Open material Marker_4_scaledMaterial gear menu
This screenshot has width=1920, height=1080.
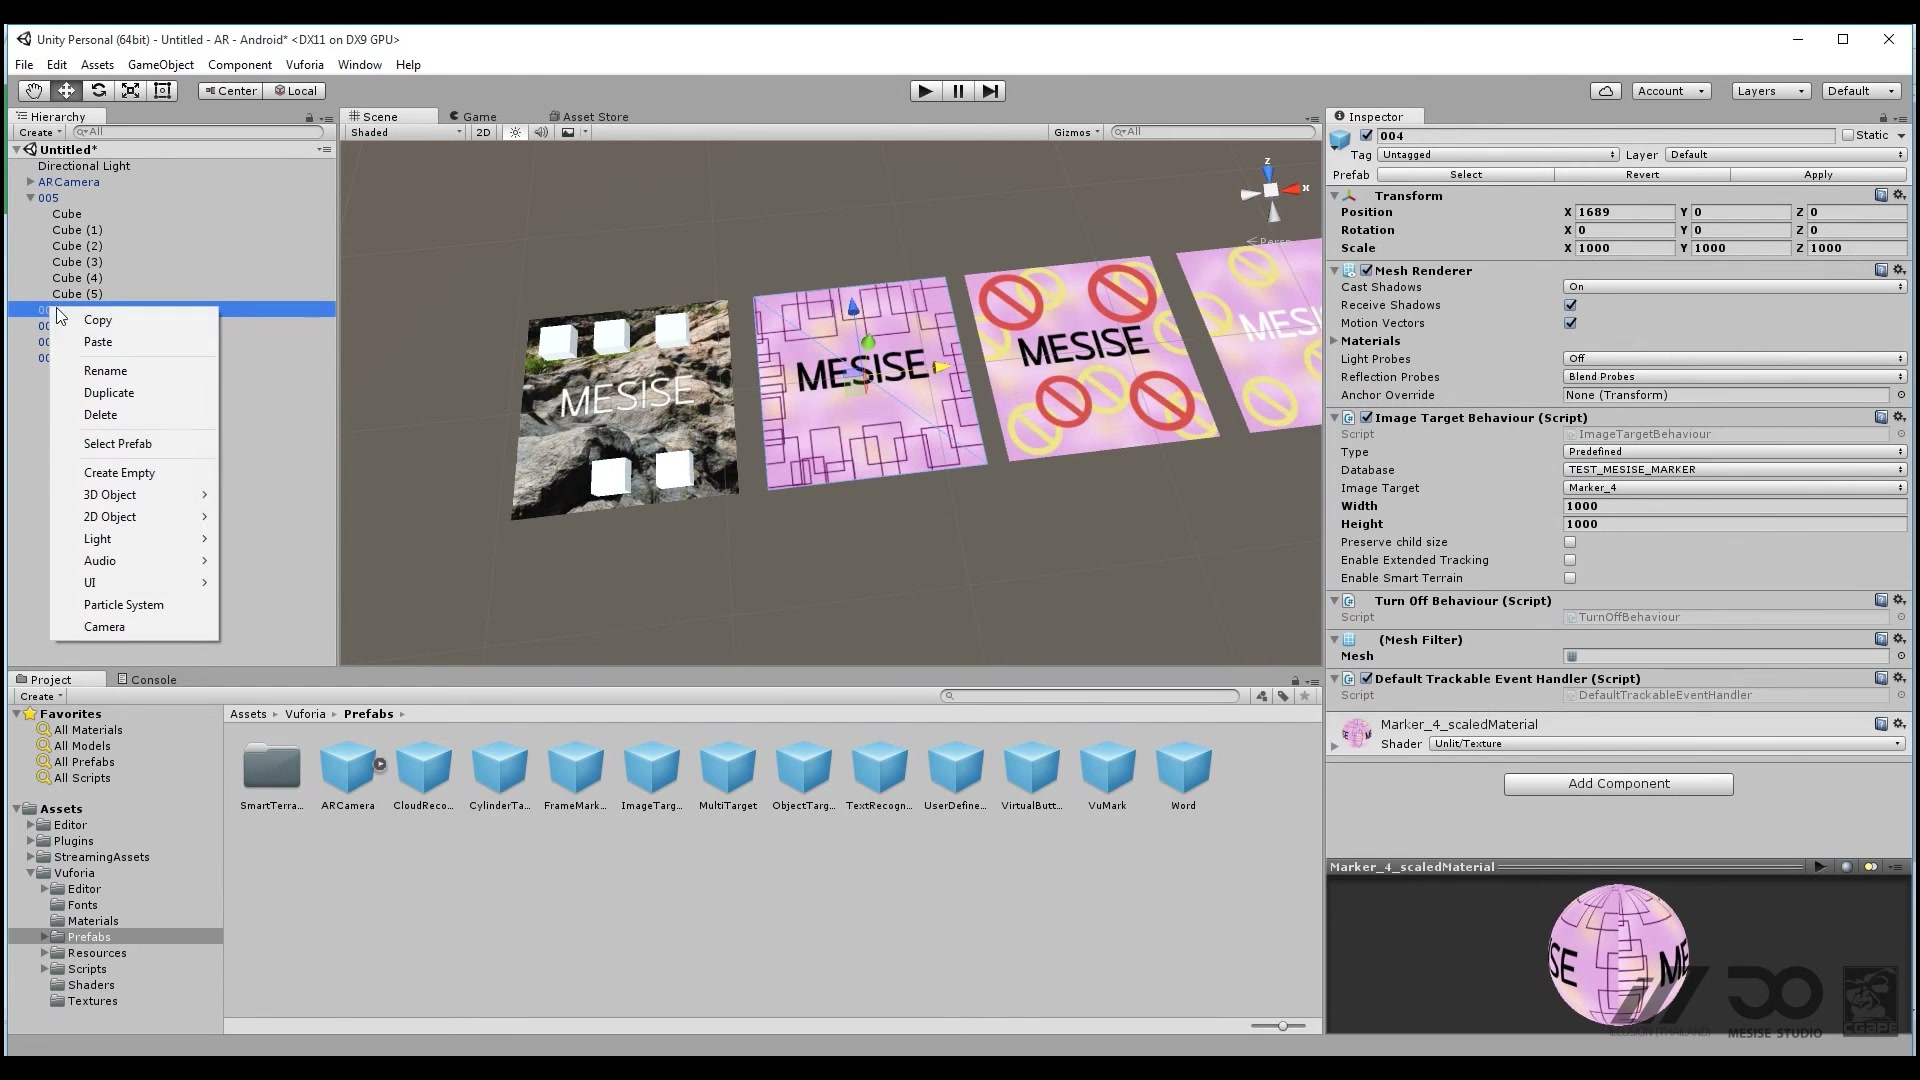[1899, 723]
